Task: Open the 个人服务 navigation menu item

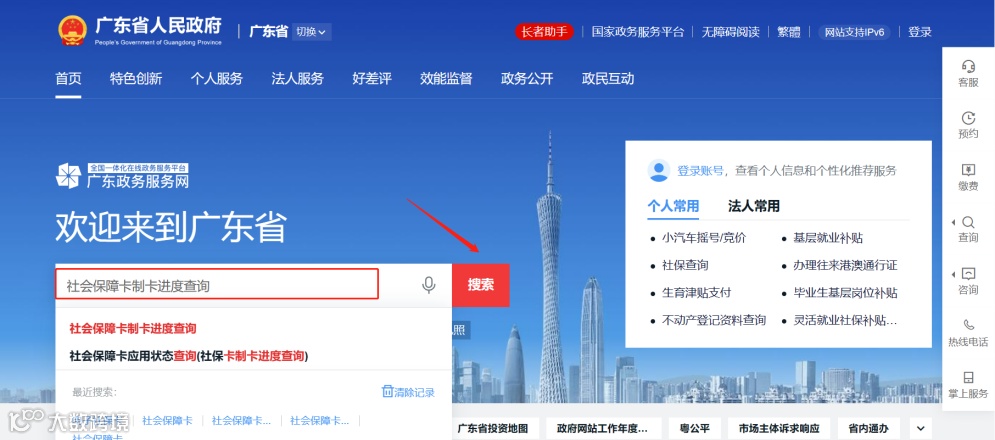Action: tap(216, 79)
